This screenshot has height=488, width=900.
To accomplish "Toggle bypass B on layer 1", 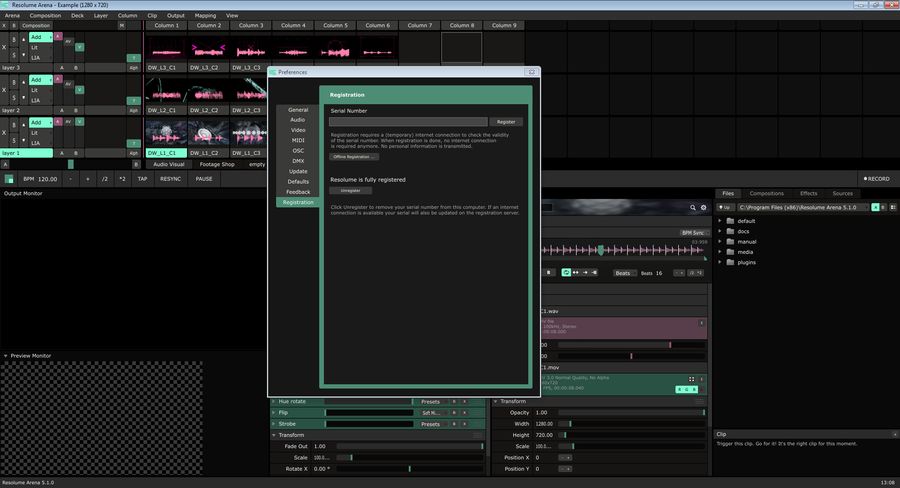I will click(x=14, y=125).
